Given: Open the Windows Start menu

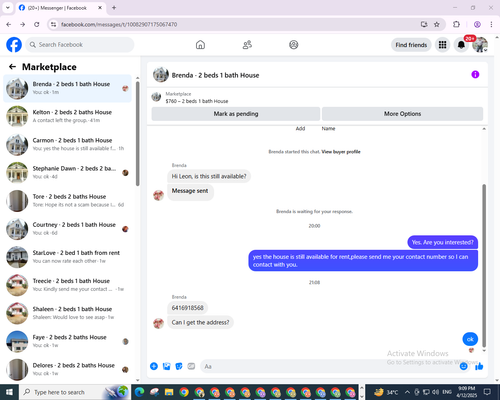Looking at the screenshot, I should tap(9, 392).
